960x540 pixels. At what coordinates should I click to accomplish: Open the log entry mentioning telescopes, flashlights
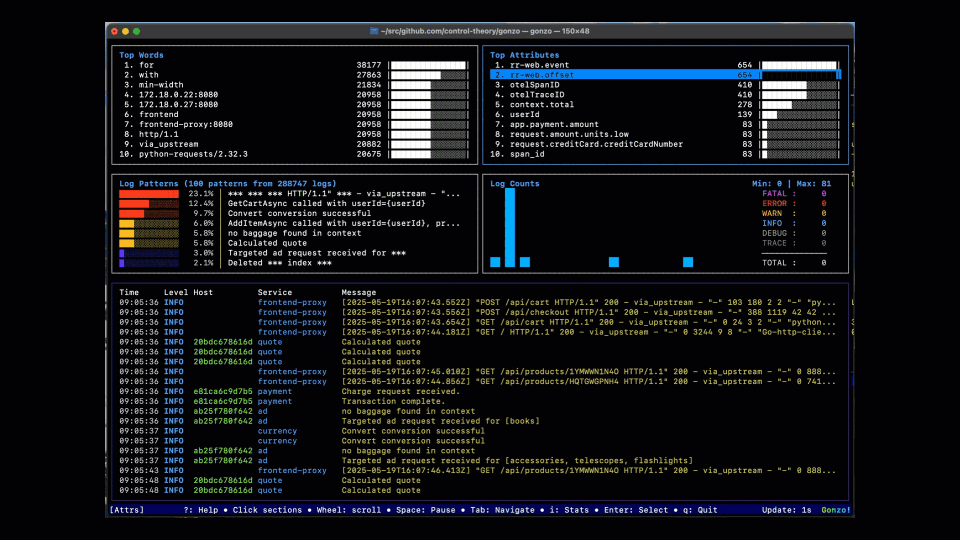click(x=406, y=460)
